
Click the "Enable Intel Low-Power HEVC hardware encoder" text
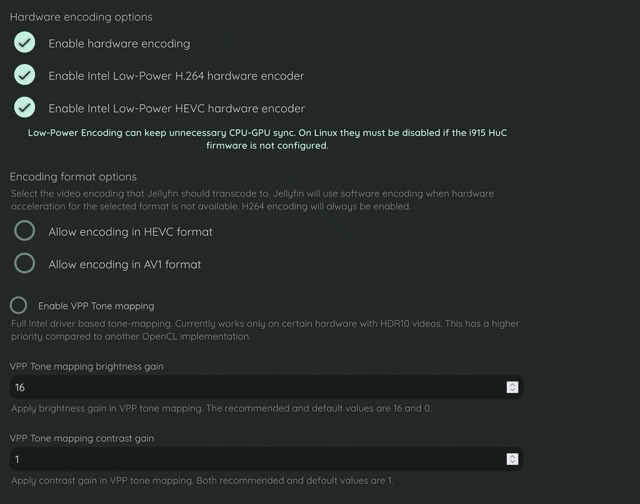(x=176, y=107)
